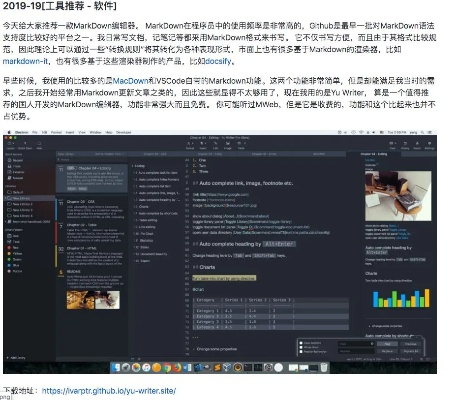Screen dimensions: 456x400
Task: Open Settings from the Yu Writer toolbar
Action: [429, 145]
